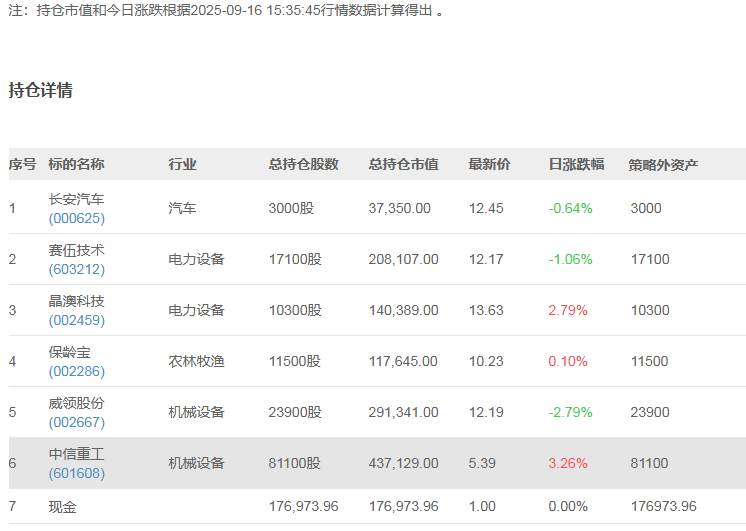Select market value 208,107.00

point(403,259)
